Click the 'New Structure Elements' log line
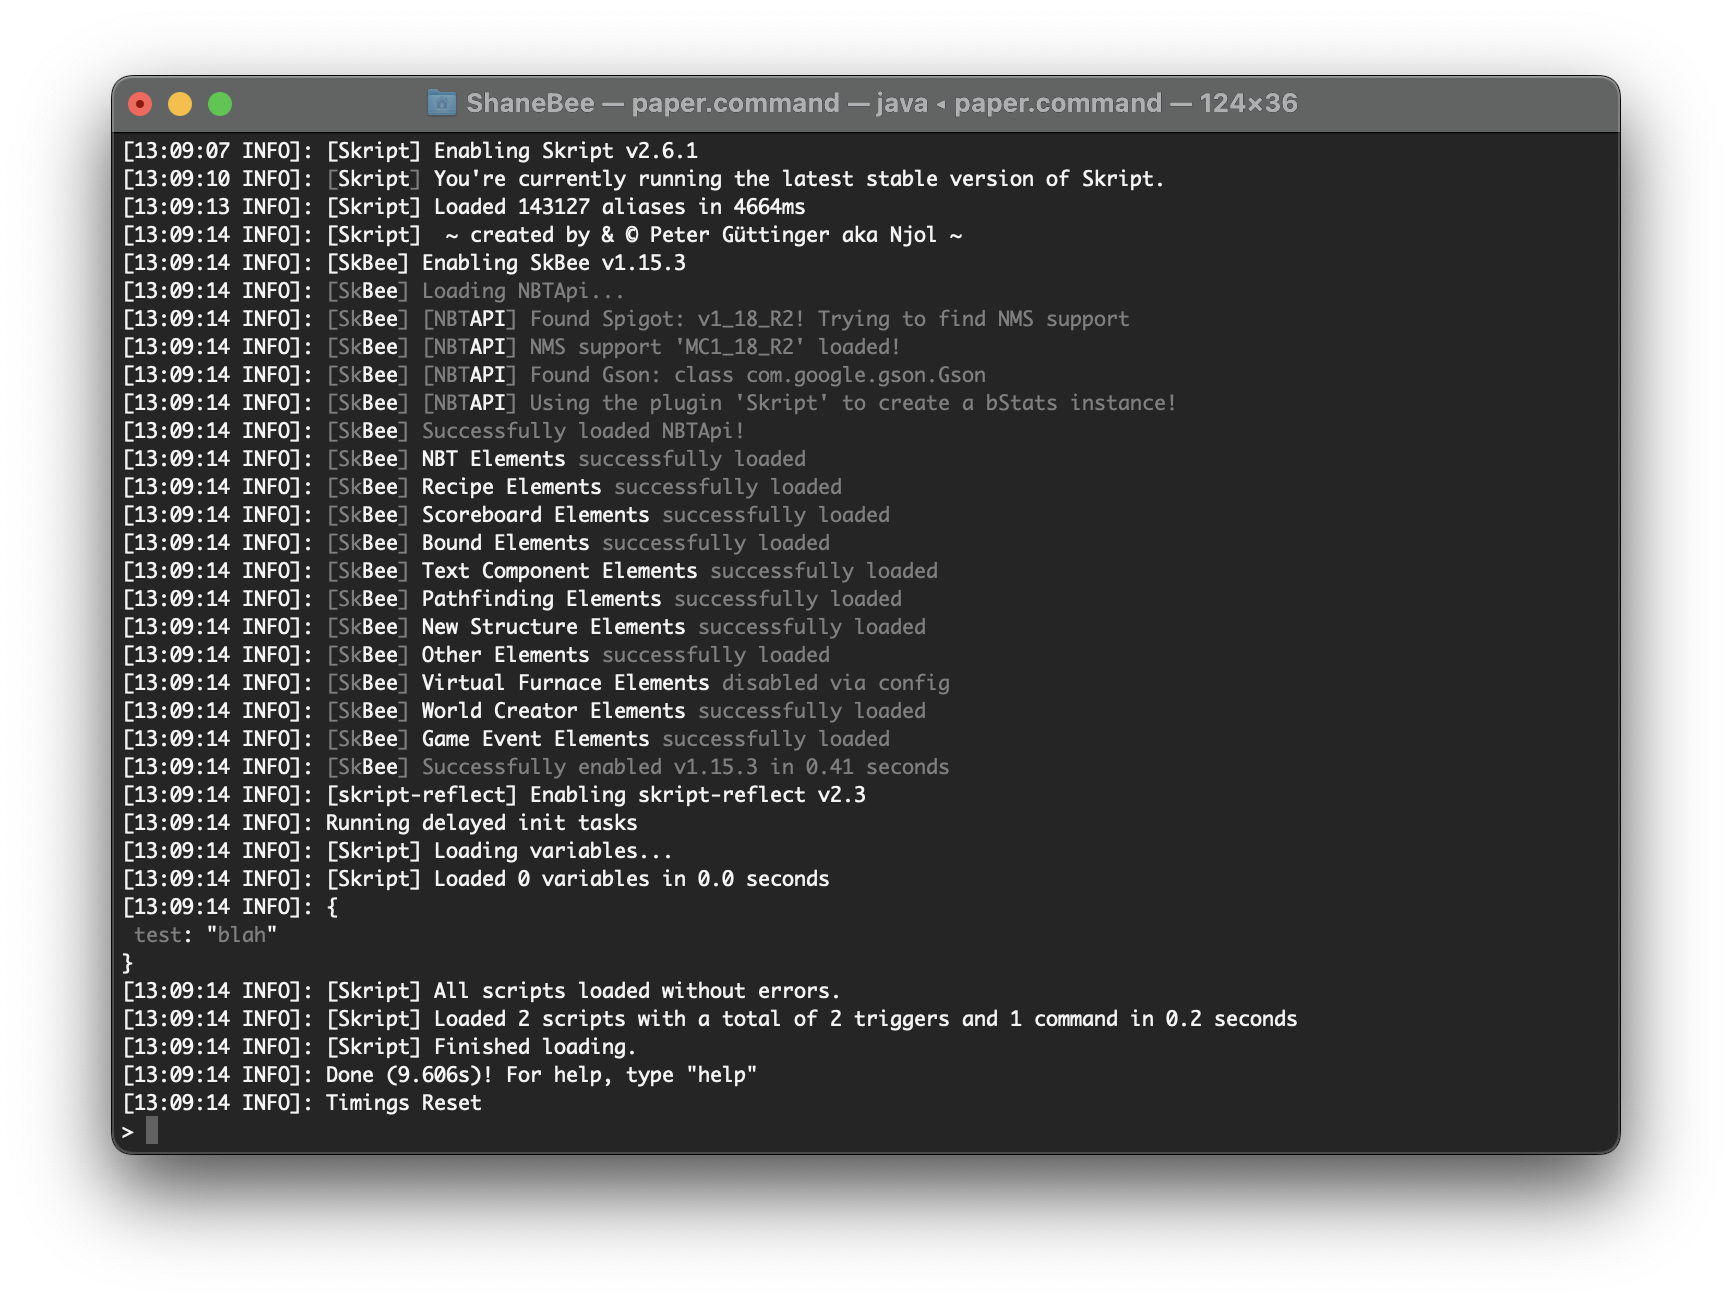The height and width of the screenshot is (1302, 1732). (524, 627)
